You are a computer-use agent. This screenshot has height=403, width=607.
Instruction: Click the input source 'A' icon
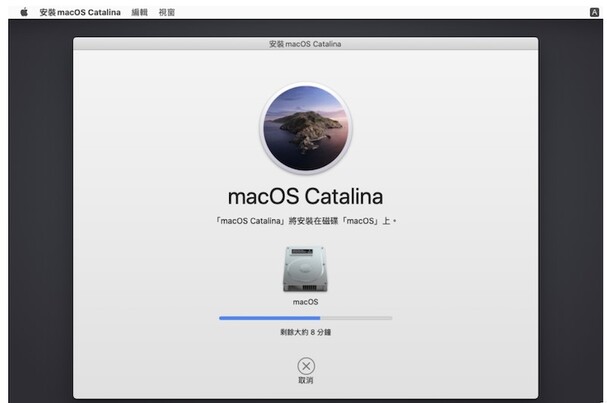594,12
